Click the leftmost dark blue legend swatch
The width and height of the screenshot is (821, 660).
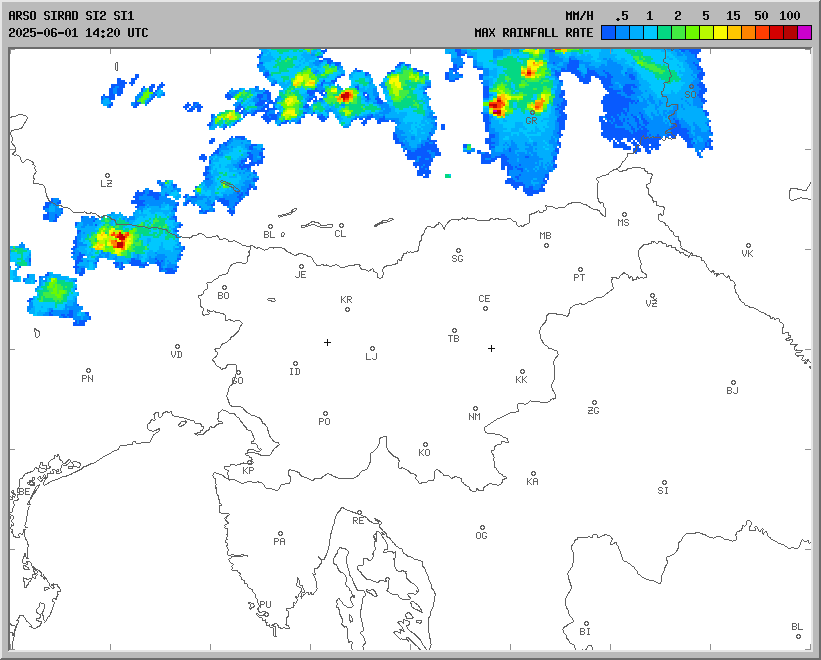608,33
